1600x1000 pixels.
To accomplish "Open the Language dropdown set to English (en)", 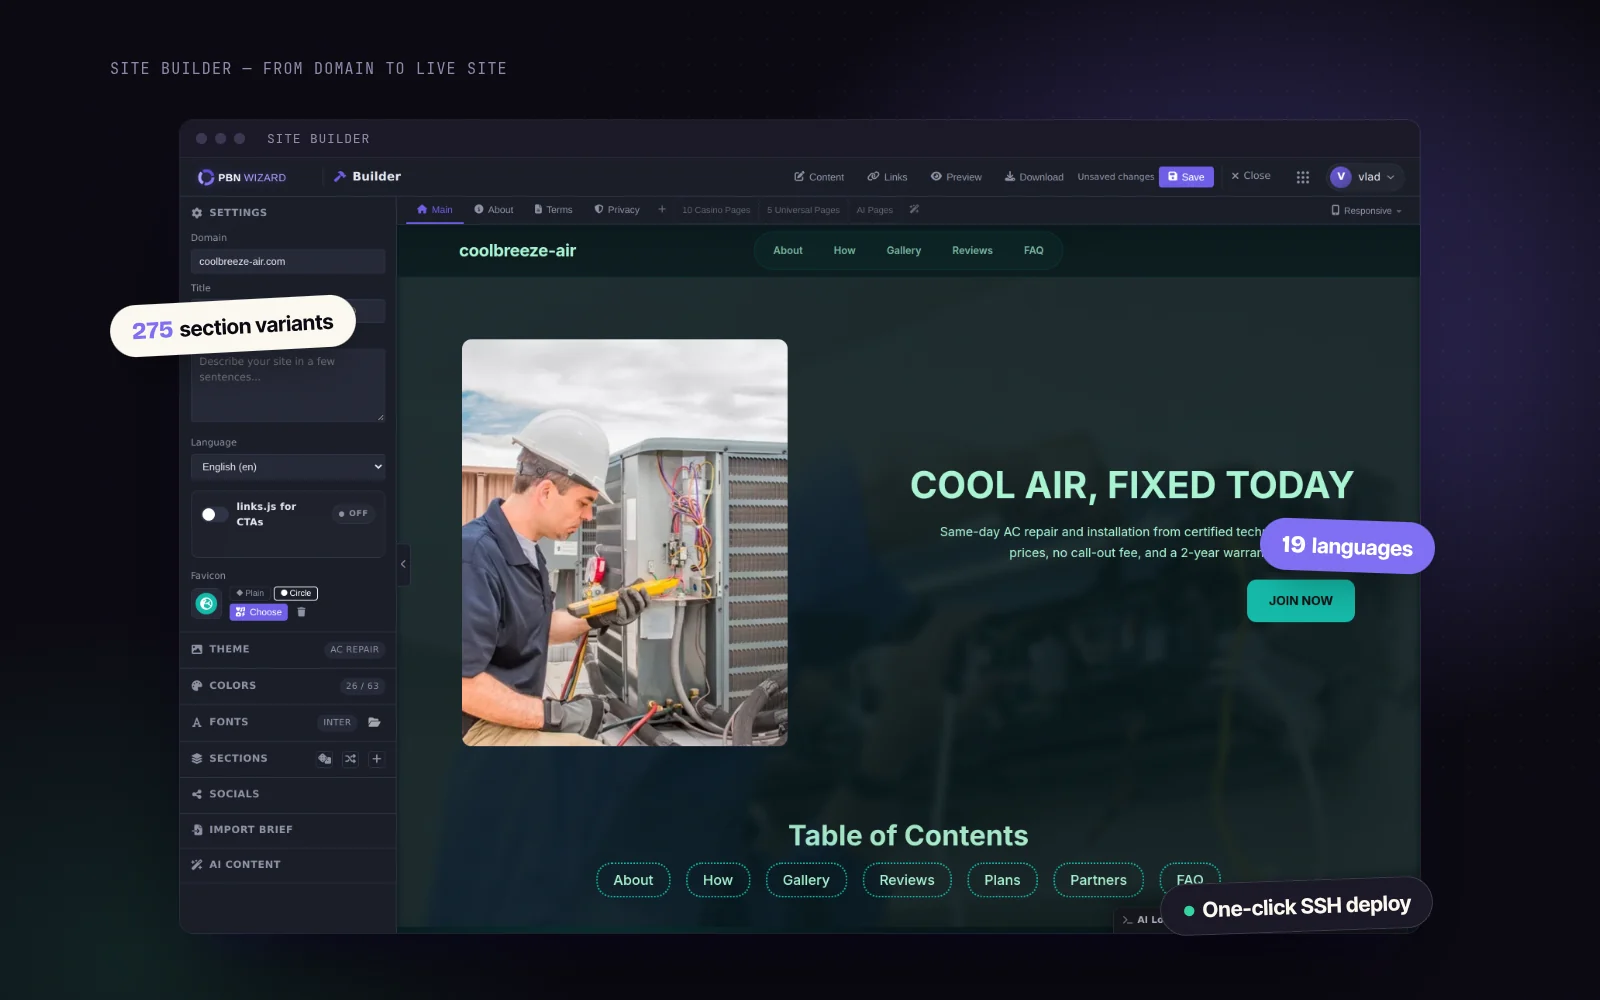I will [288, 467].
